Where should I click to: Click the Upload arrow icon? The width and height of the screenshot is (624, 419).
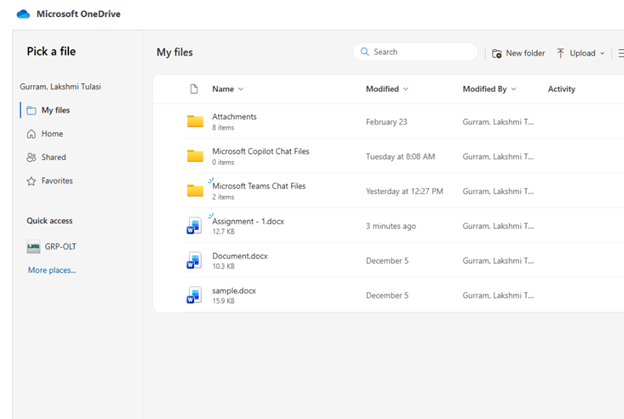pyautogui.click(x=560, y=53)
